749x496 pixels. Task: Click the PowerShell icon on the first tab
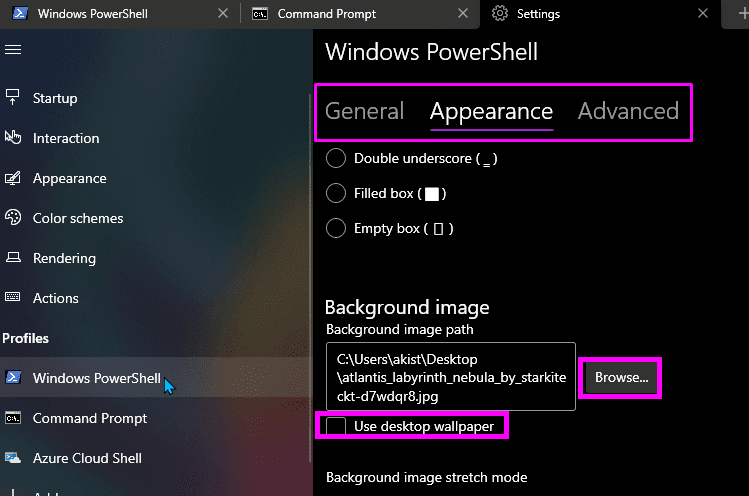[x=20, y=13]
